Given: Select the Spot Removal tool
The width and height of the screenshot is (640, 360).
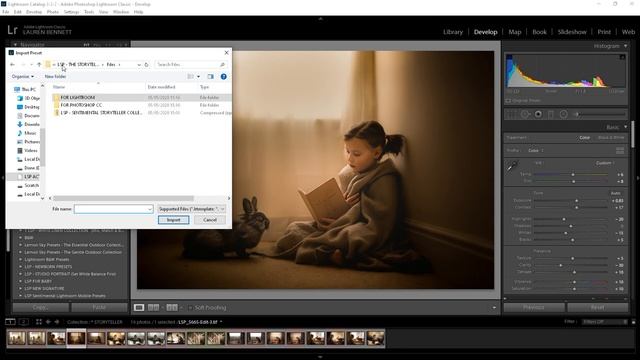Looking at the screenshot, I should 525,115.
